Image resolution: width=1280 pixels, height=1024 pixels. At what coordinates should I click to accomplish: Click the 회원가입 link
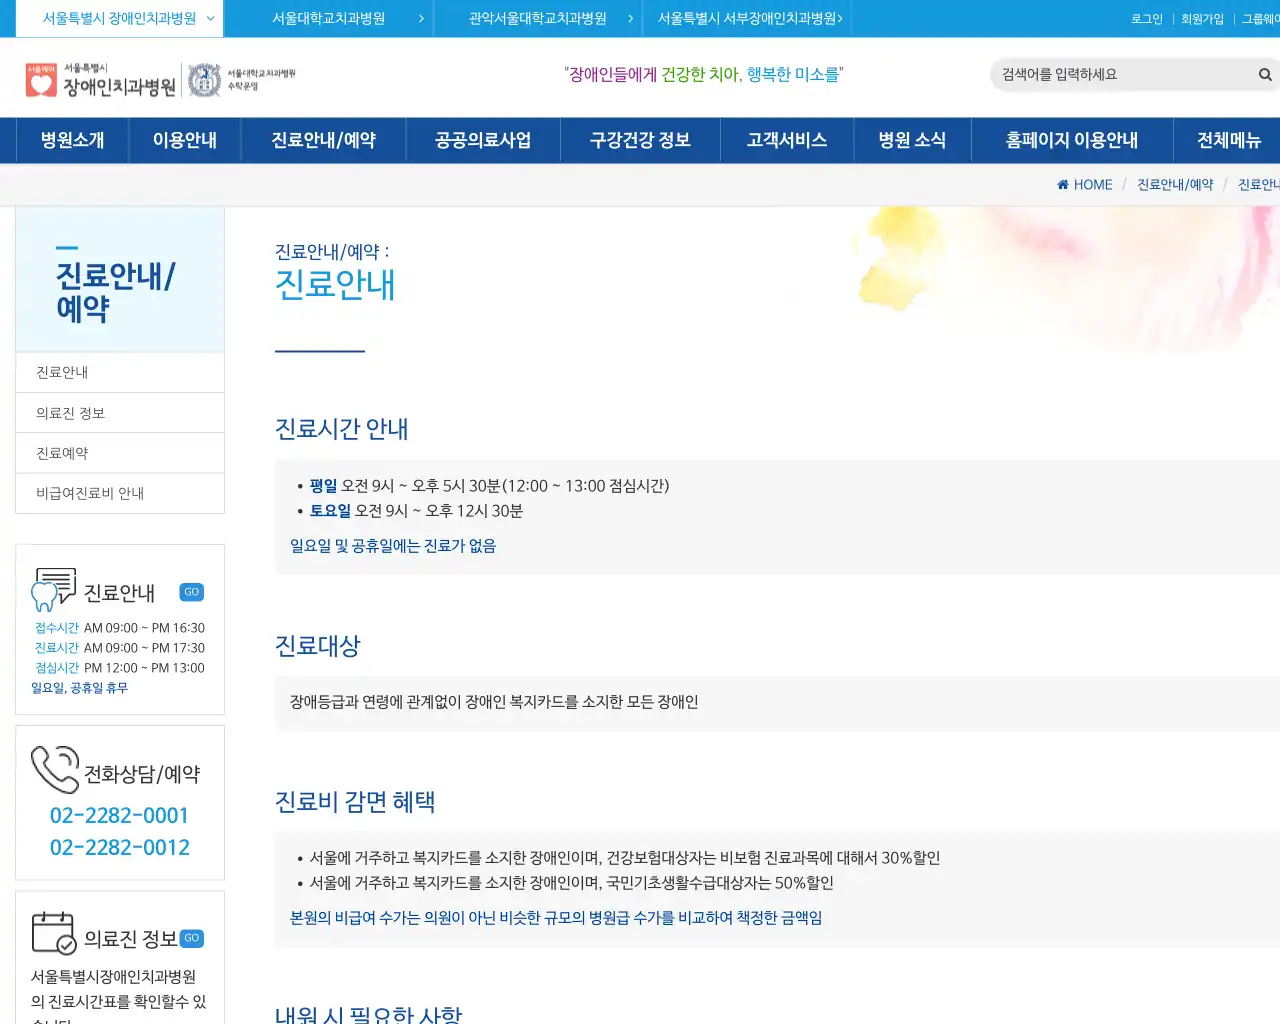pos(1202,19)
